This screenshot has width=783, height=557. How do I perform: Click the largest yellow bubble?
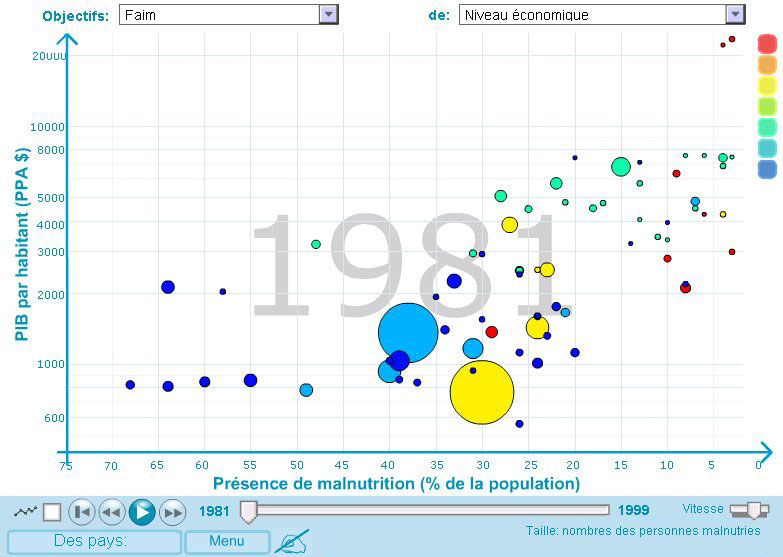point(481,393)
